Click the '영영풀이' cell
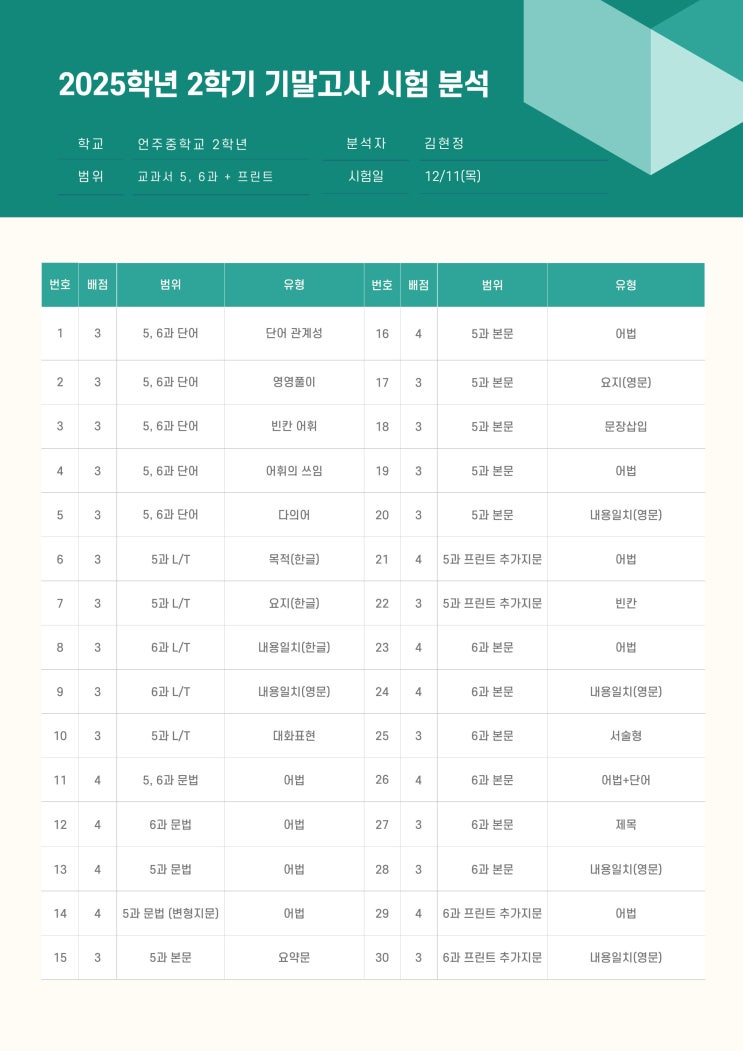The height and width of the screenshot is (1051, 743). [x=294, y=382]
